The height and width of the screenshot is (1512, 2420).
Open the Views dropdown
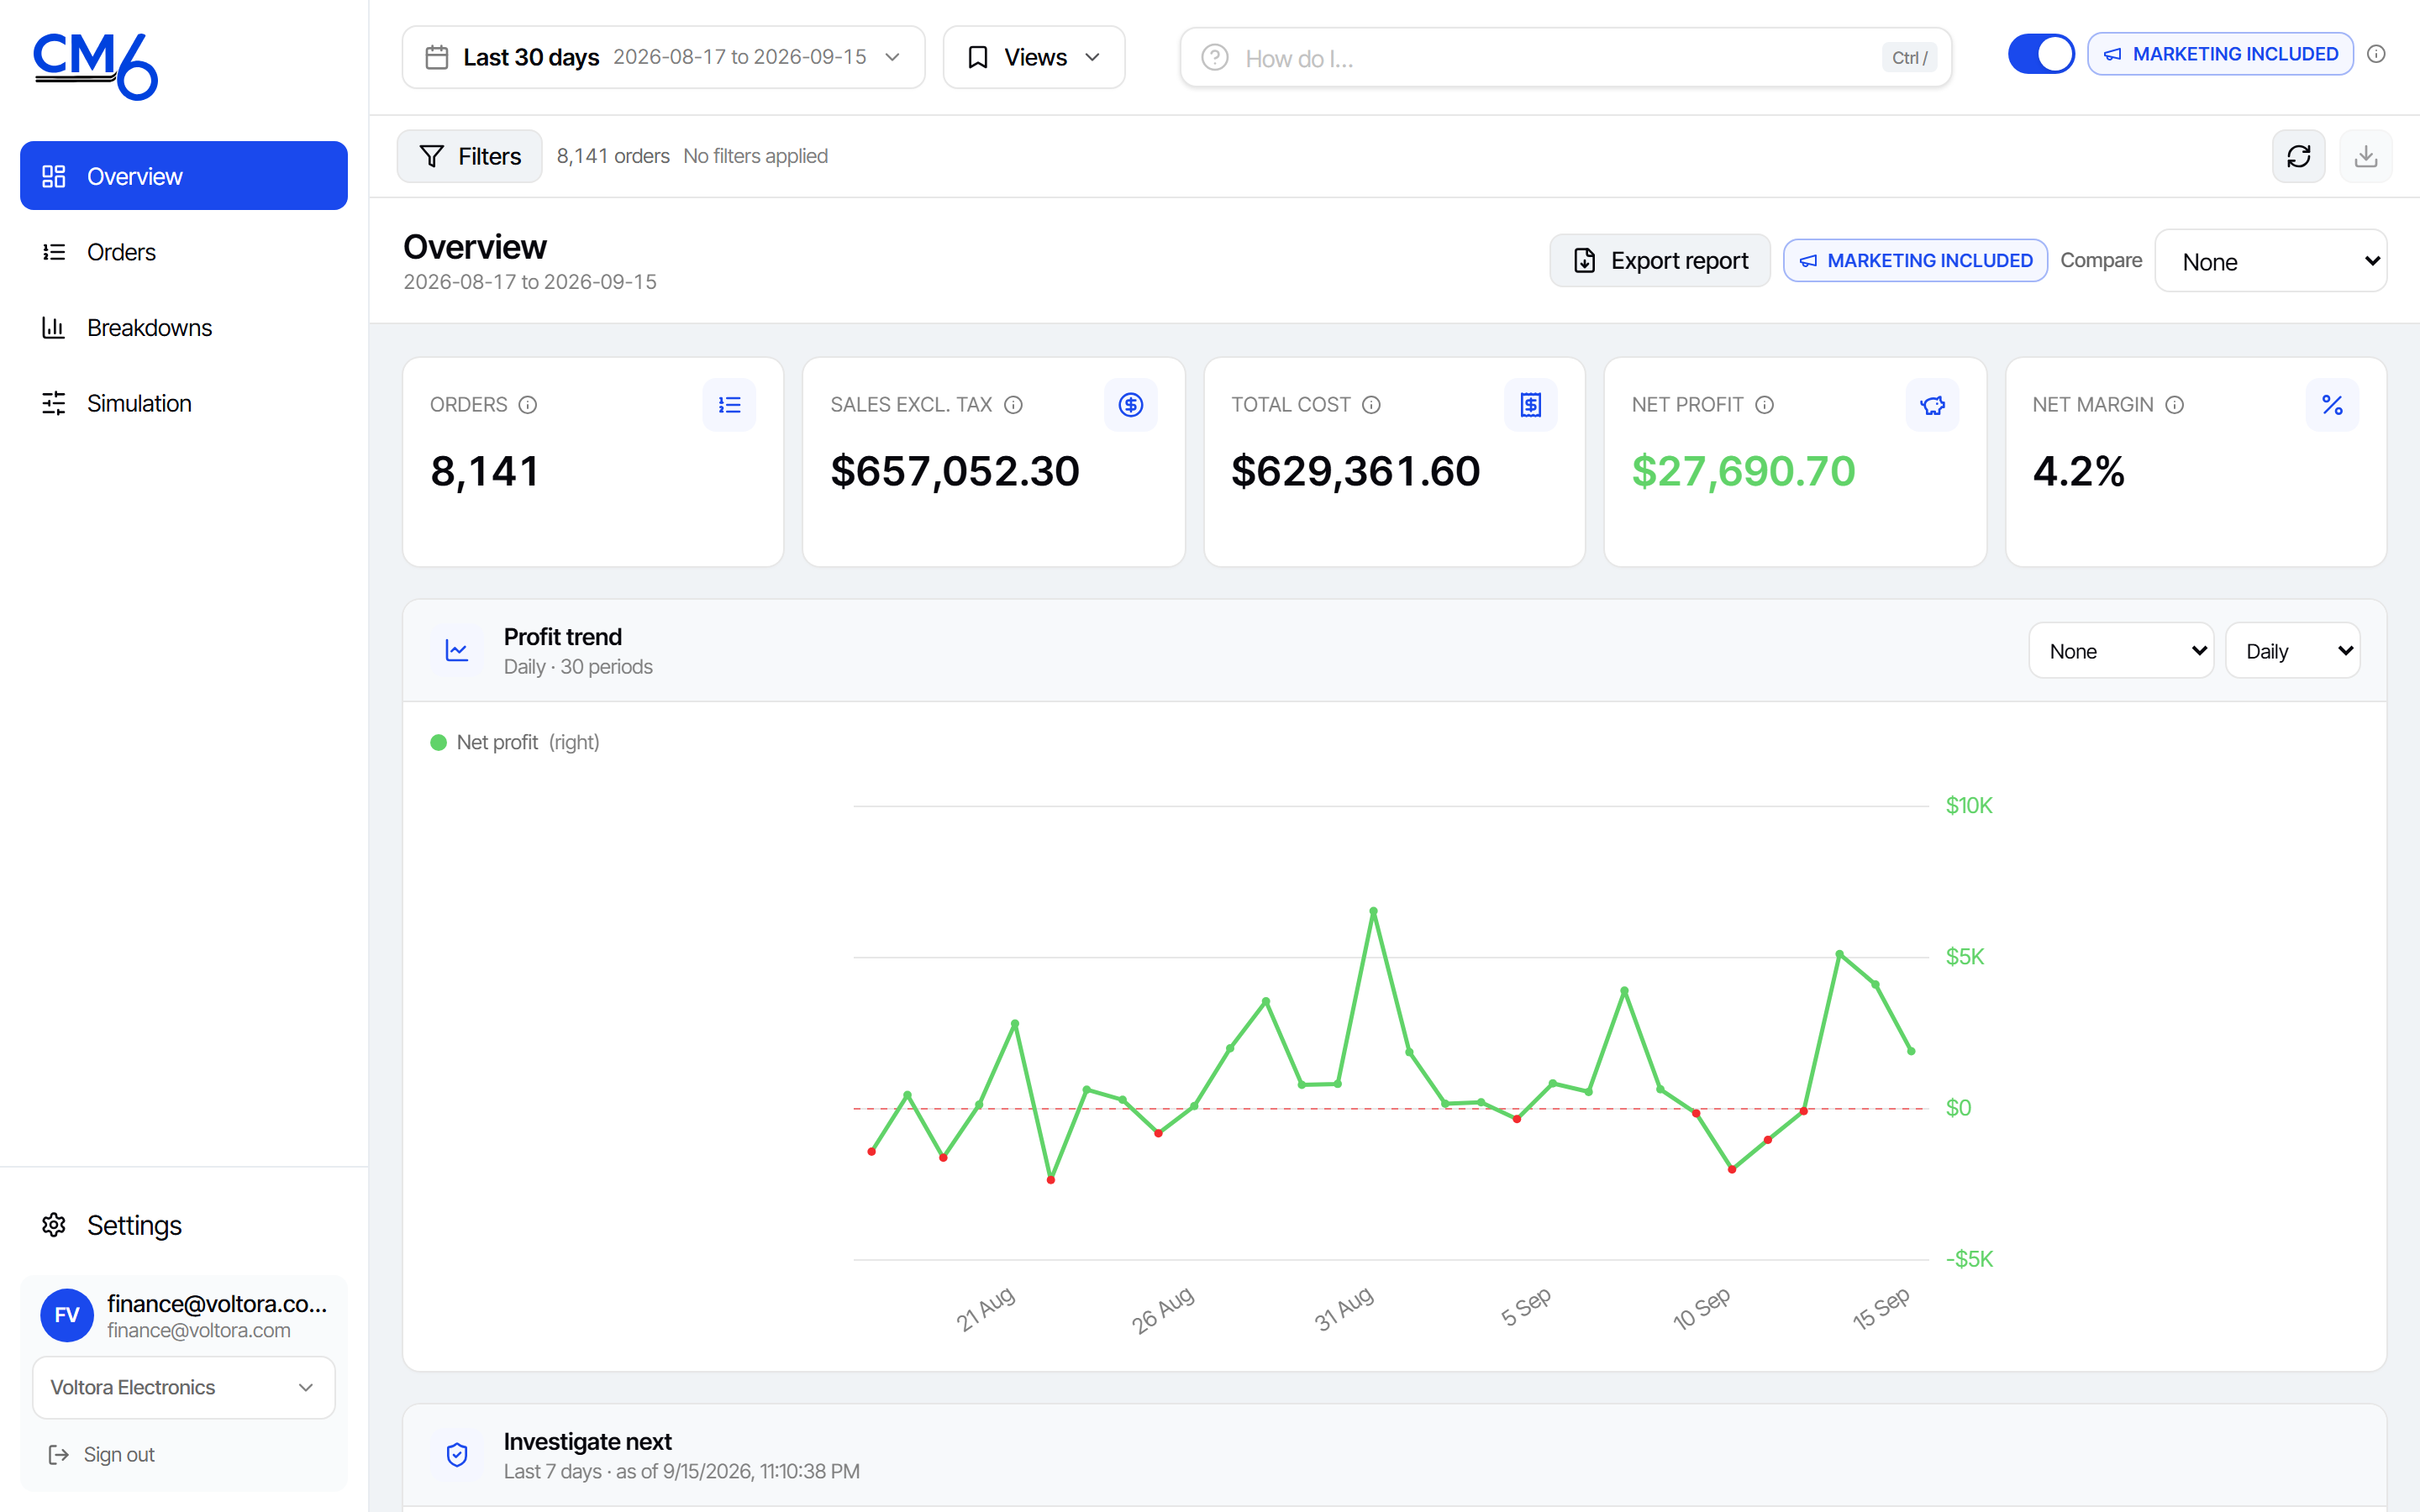point(1033,57)
